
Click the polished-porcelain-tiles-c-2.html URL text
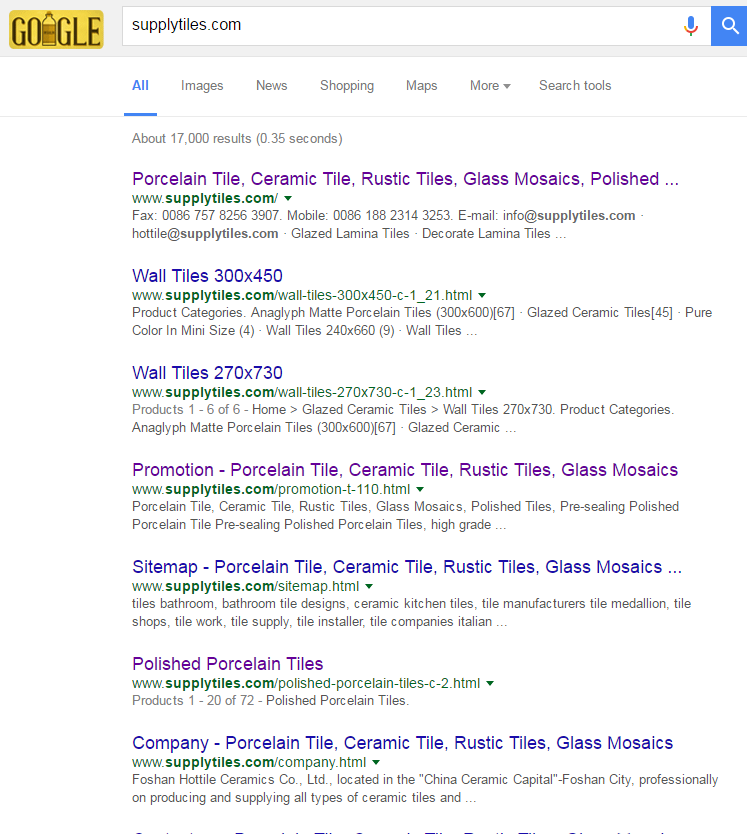(306, 683)
